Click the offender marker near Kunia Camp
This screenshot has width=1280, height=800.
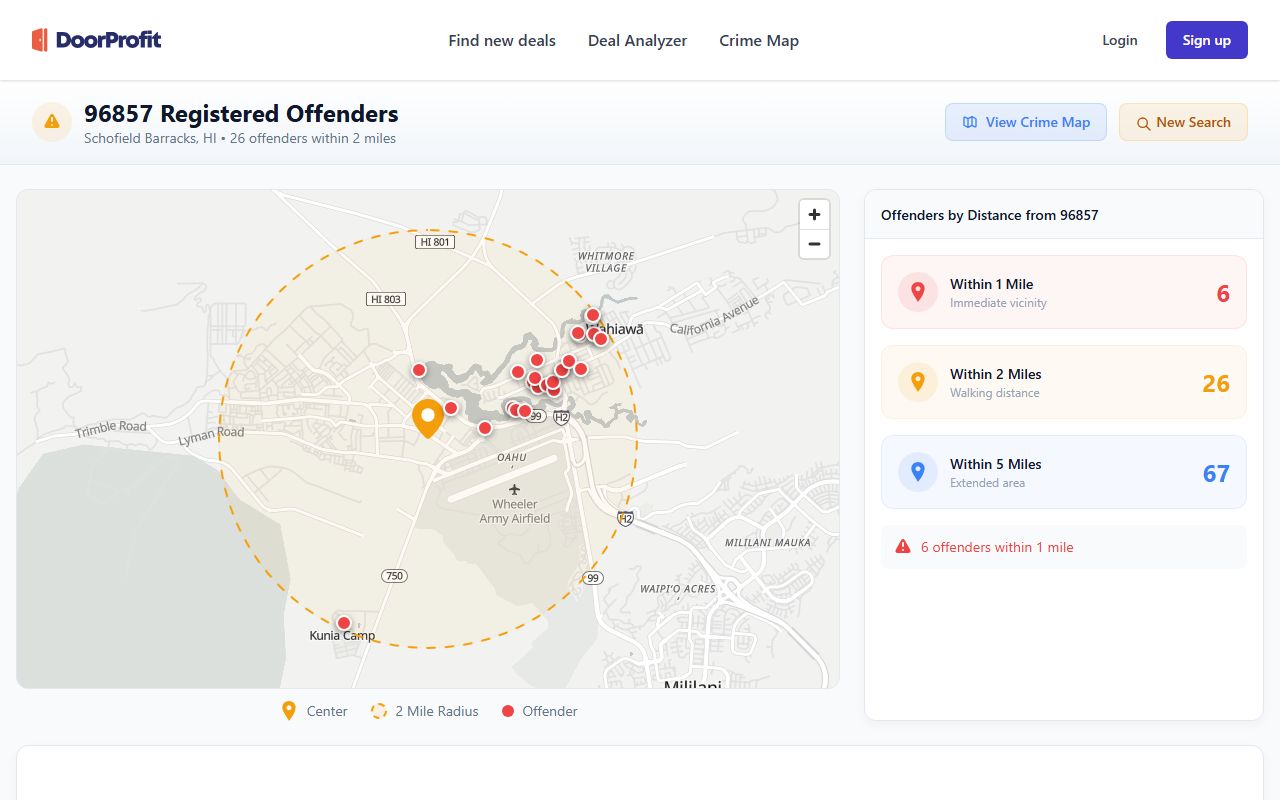pyautogui.click(x=344, y=623)
